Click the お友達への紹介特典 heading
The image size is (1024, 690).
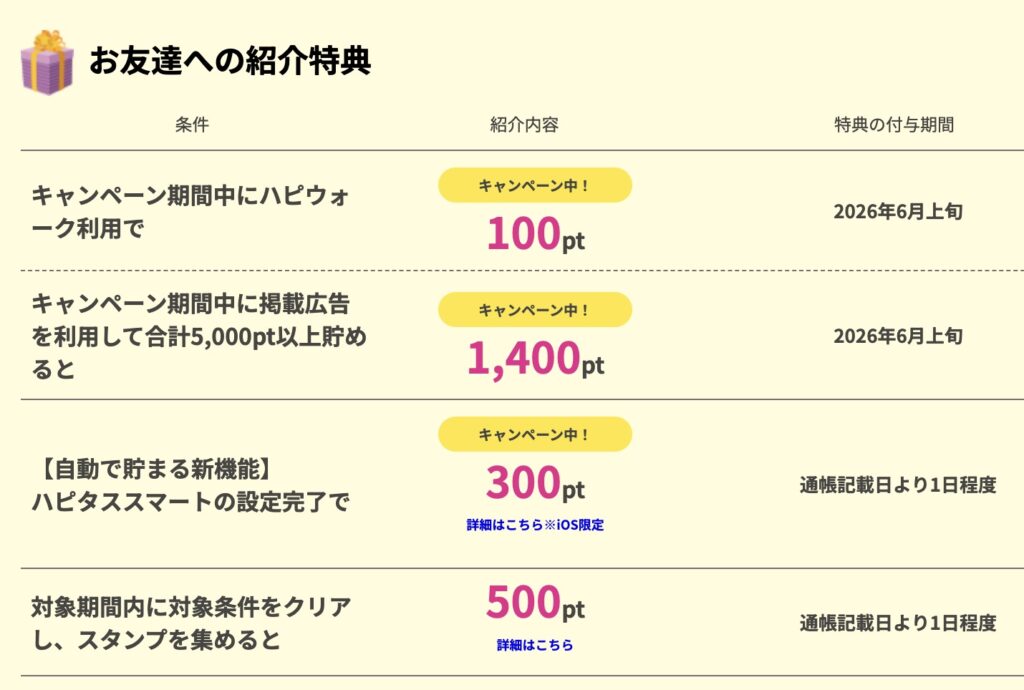tap(230, 61)
